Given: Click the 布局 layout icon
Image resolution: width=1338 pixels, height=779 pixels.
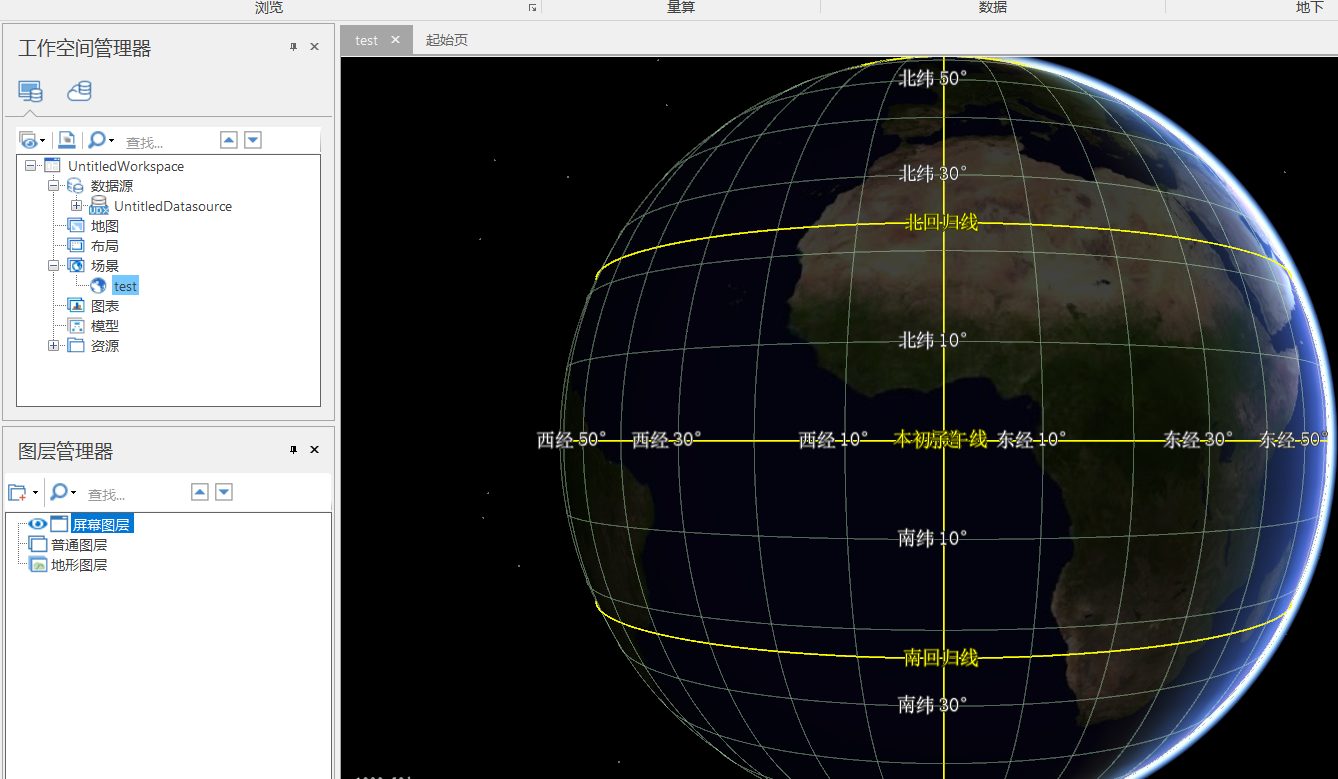Looking at the screenshot, I should (x=76, y=246).
